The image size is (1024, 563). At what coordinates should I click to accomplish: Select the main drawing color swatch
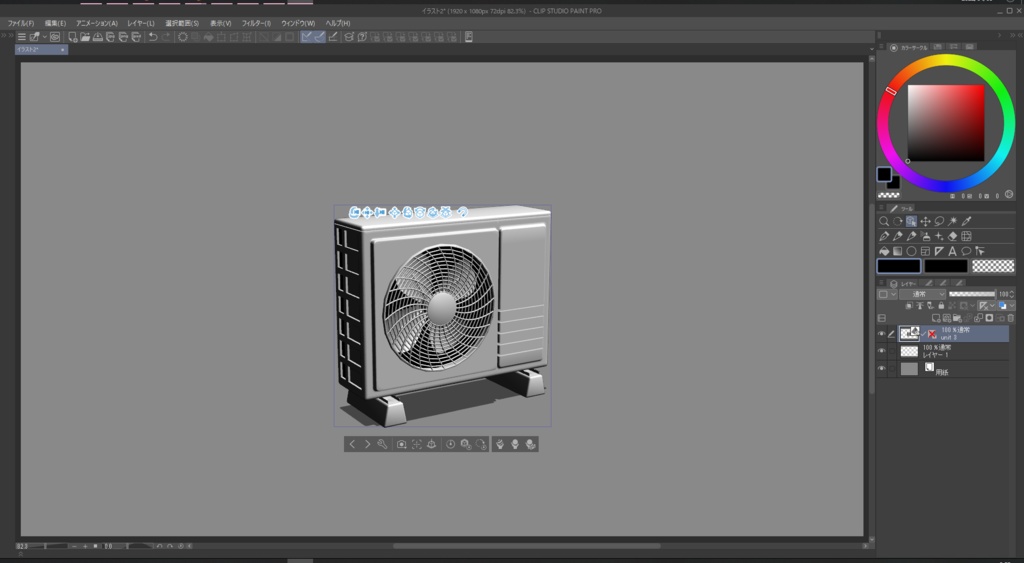coord(899,266)
